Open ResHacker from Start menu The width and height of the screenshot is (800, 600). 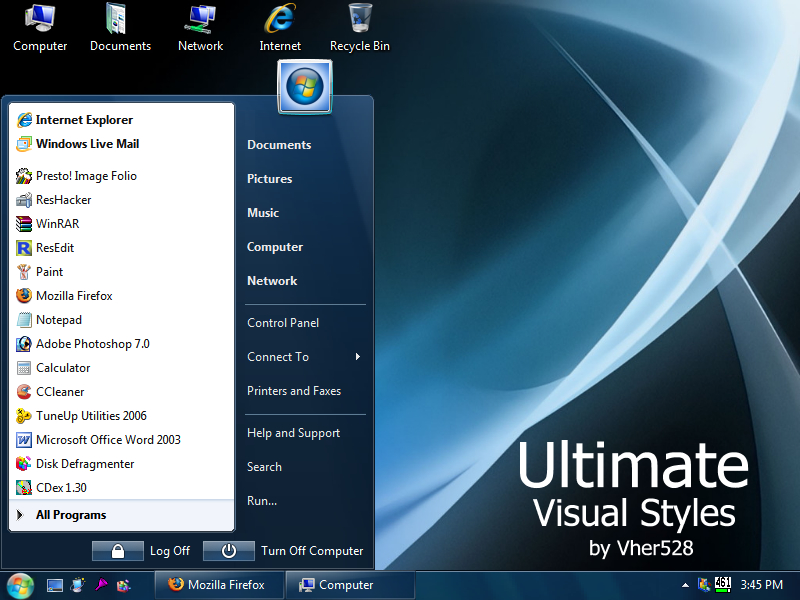[121, 200]
